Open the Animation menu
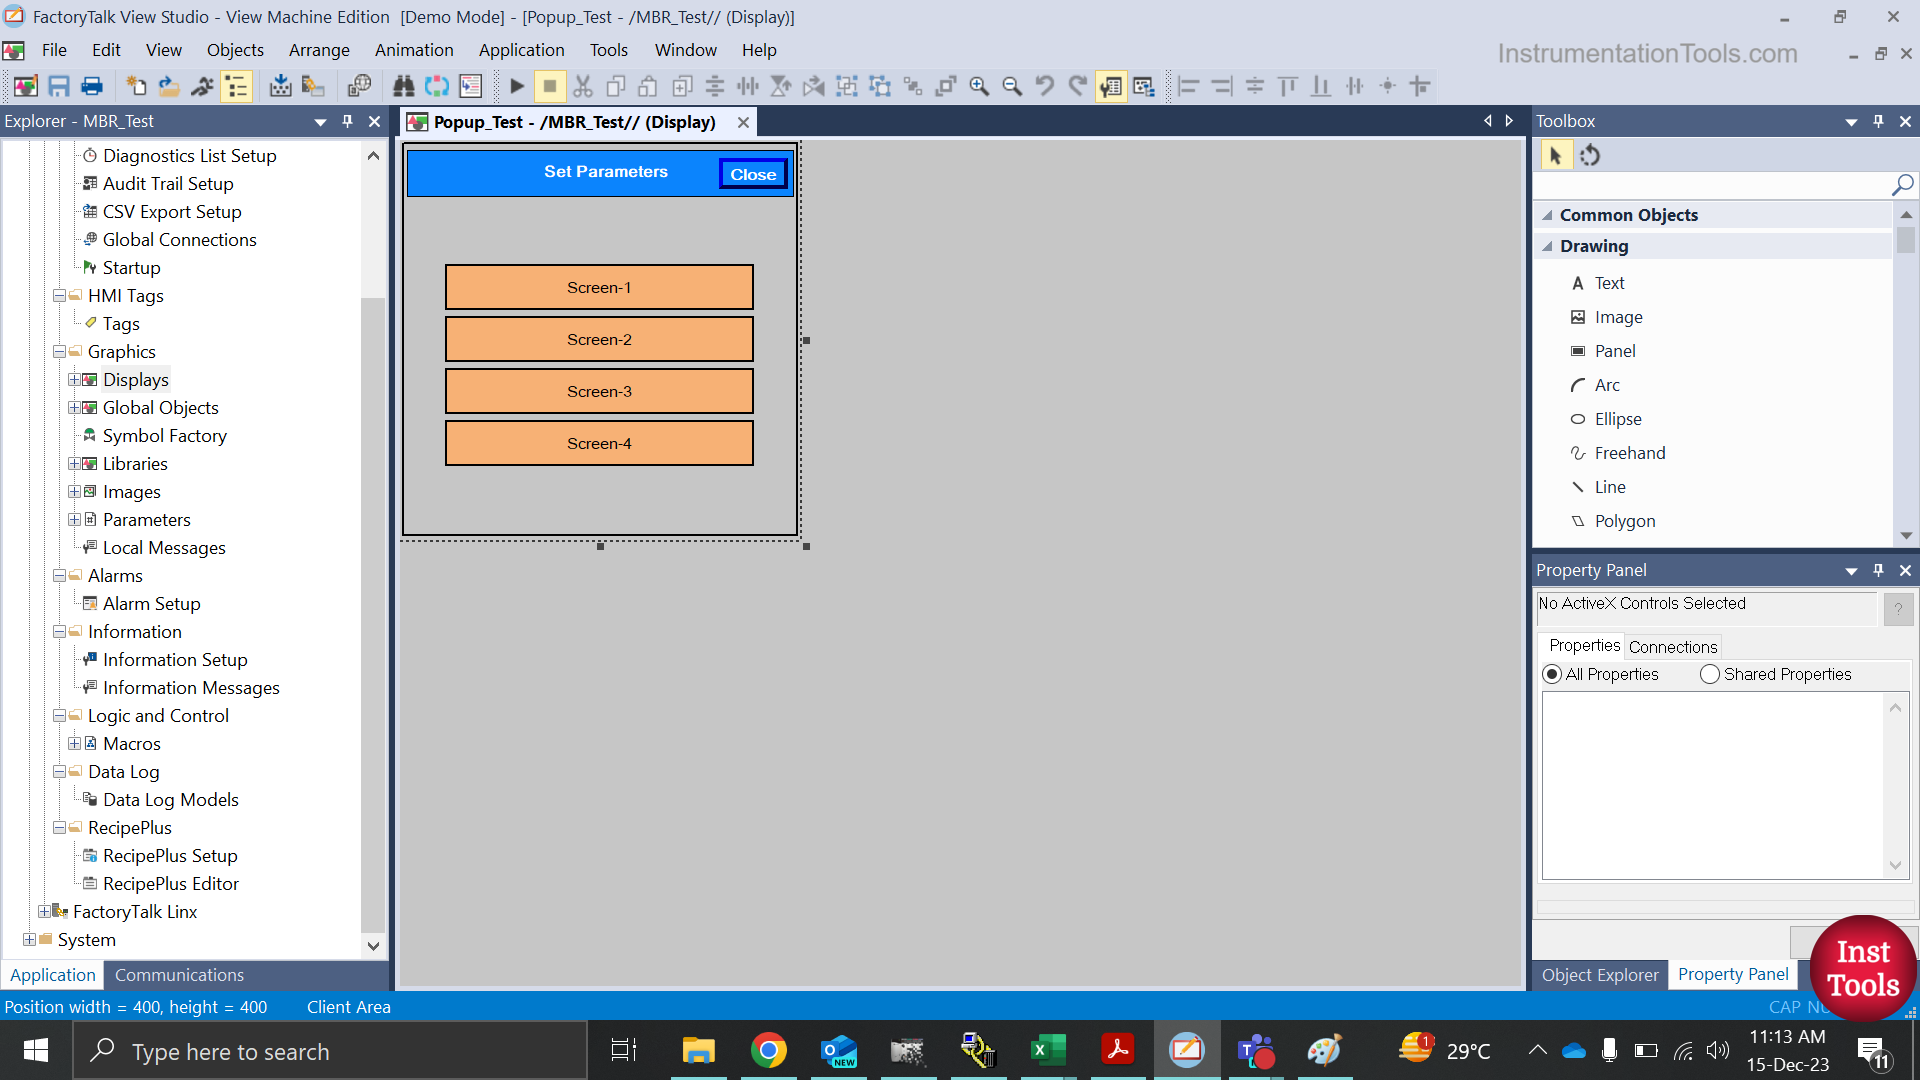Viewport: 1920px width, 1080px height. click(414, 50)
